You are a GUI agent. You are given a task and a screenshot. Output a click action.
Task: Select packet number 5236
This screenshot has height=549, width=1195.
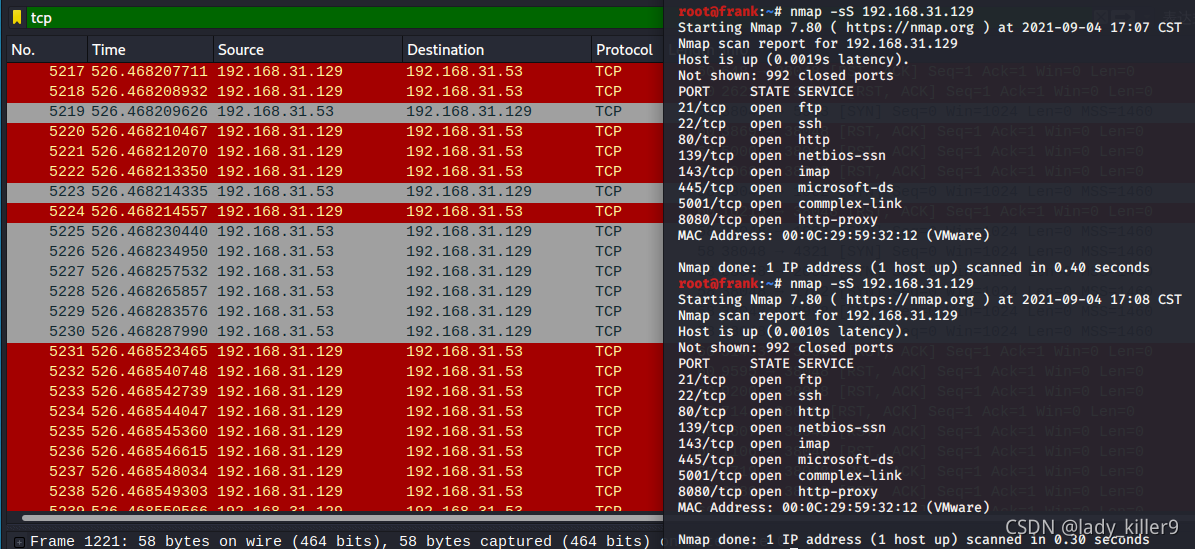point(335,451)
